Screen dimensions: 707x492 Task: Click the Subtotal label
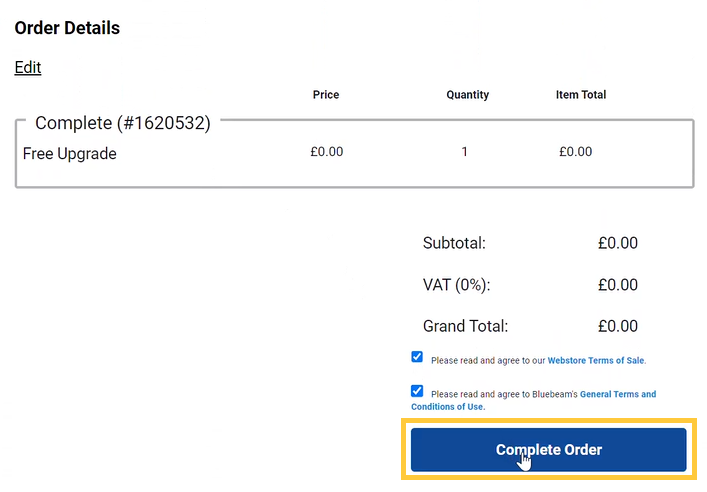tap(454, 243)
